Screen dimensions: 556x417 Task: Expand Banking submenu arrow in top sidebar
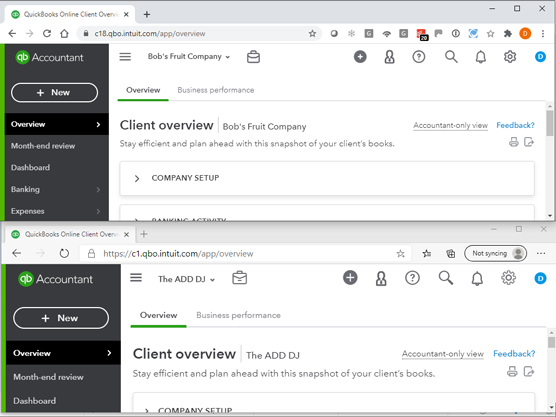[98, 190]
